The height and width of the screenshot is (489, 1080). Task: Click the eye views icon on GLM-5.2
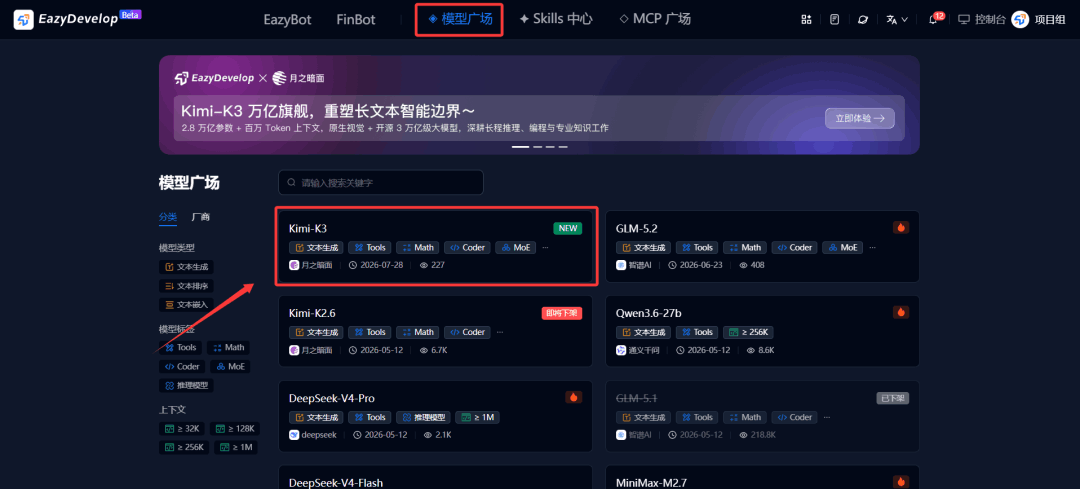pos(744,264)
